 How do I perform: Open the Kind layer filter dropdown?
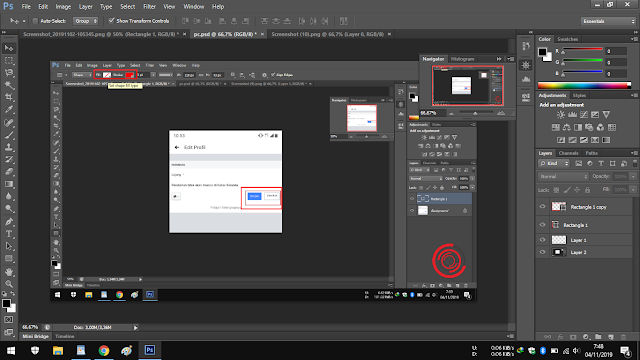click(x=554, y=163)
